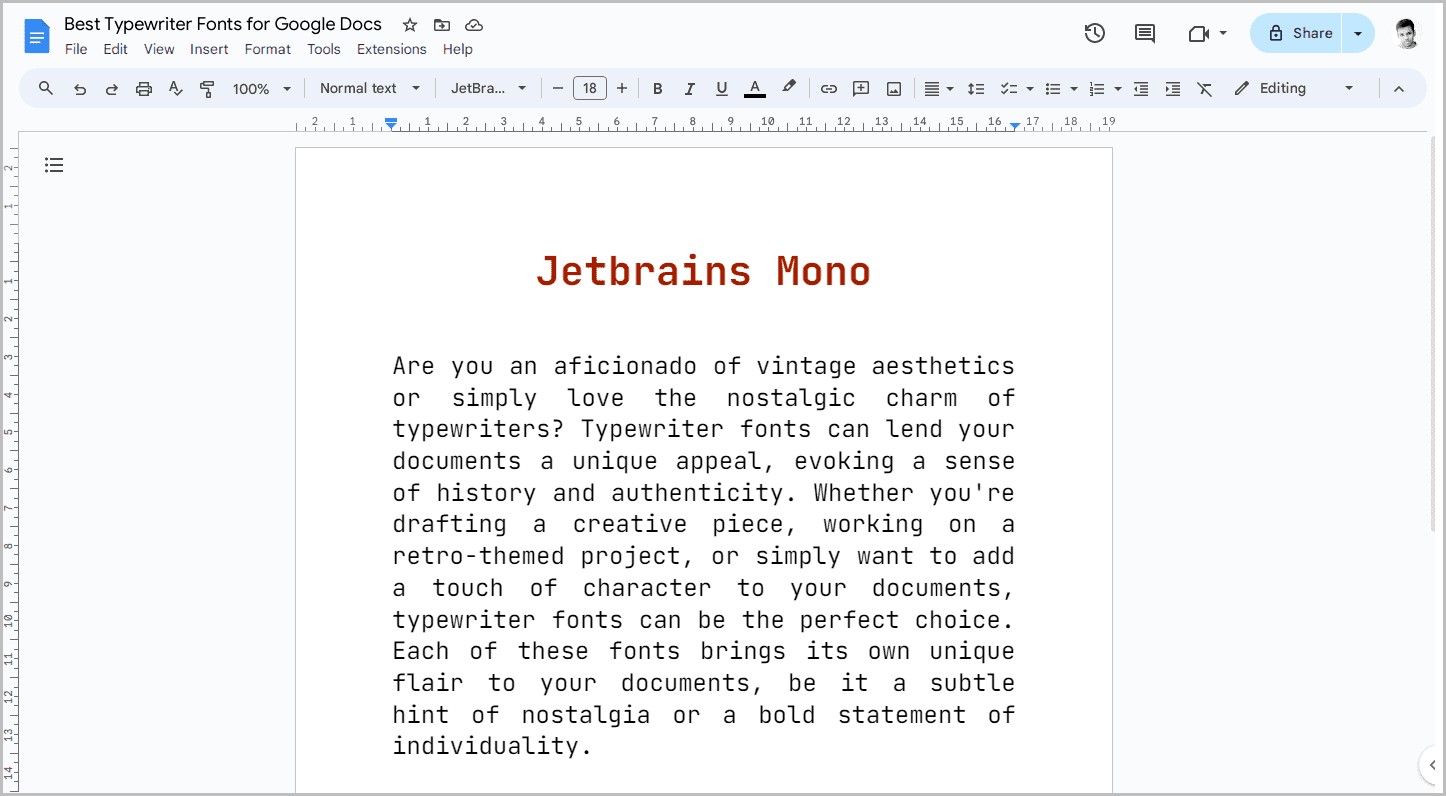Open comment history panel
Screen dimensions: 1446x796
(x=1145, y=33)
